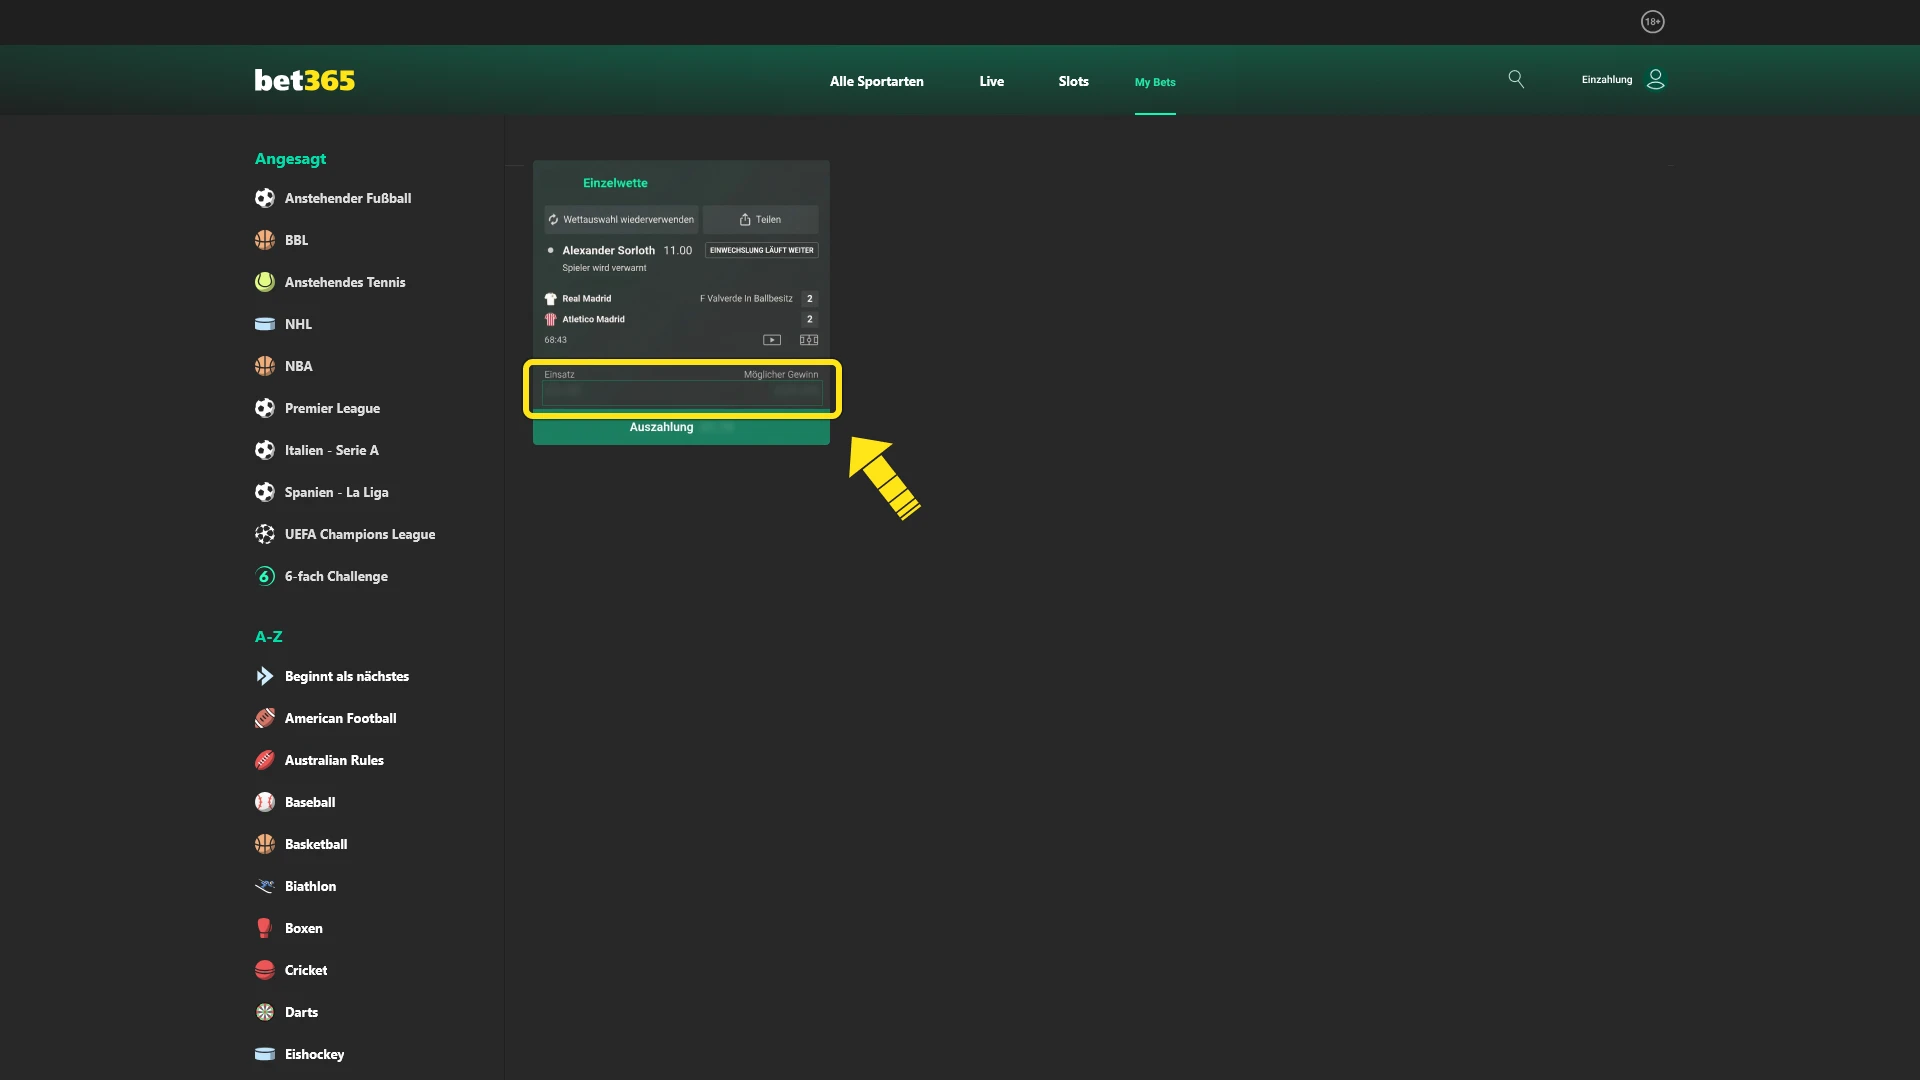Open the Darts sport icon
The width and height of the screenshot is (1920, 1080).
point(264,1012)
